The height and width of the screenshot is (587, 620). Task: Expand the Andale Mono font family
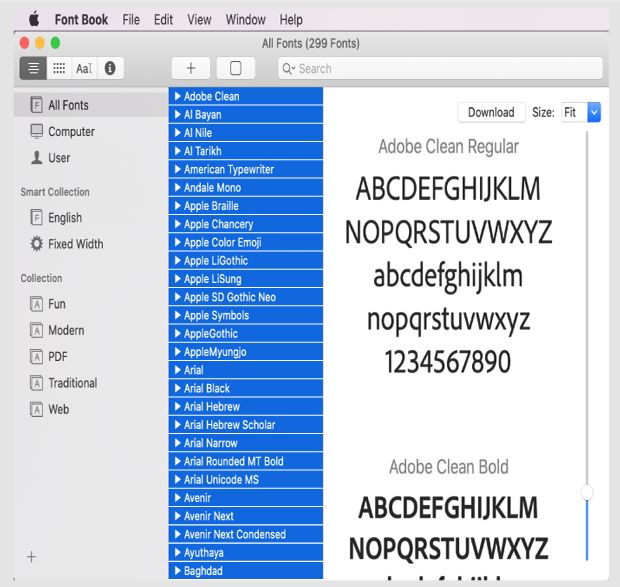[x=178, y=187]
